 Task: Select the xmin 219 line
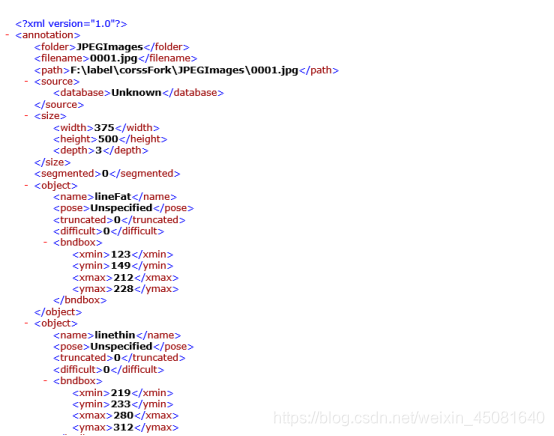point(123,393)
